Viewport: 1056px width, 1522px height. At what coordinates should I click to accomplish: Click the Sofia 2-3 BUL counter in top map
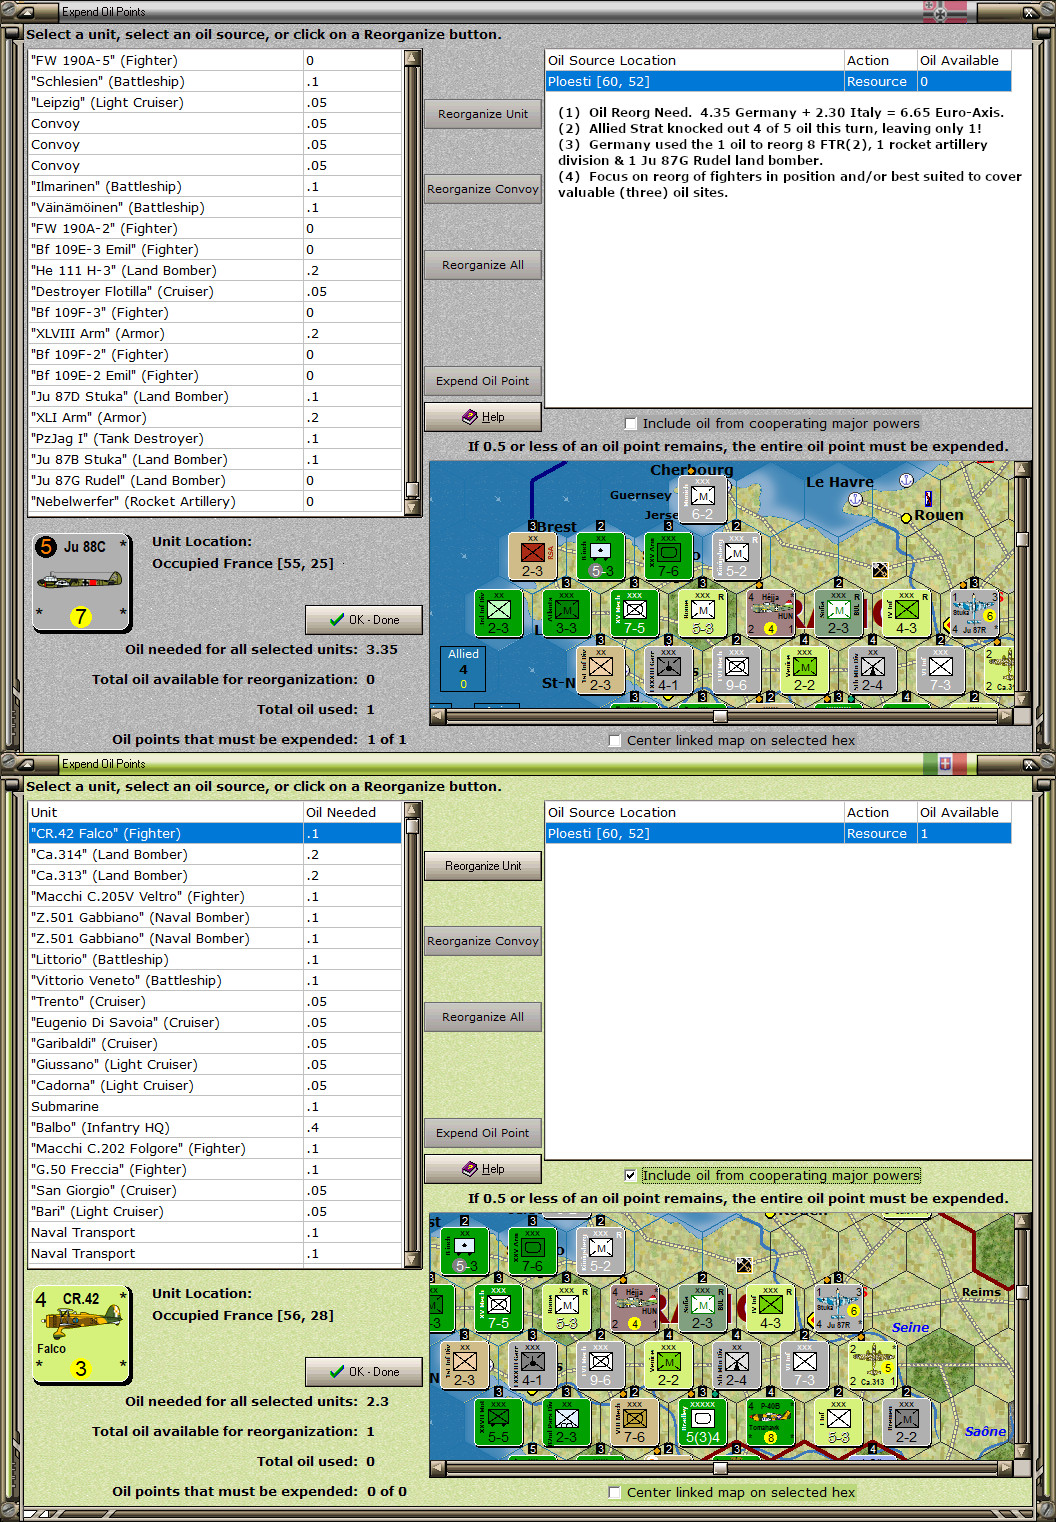pyautogui.click(x=839, y=613)
